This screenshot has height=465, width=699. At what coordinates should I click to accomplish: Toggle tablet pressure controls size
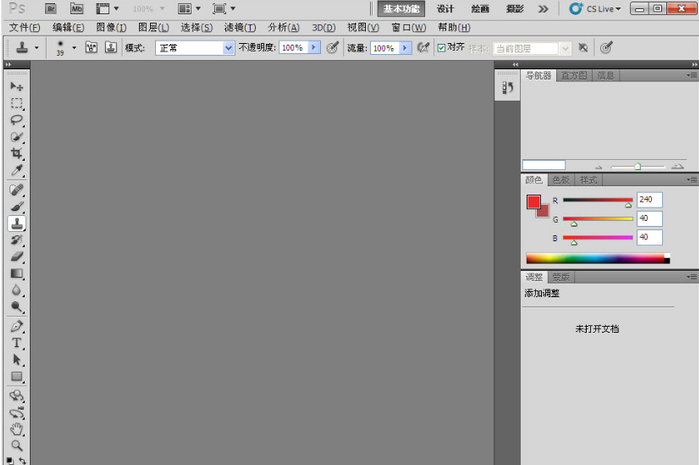coord(606,47)
